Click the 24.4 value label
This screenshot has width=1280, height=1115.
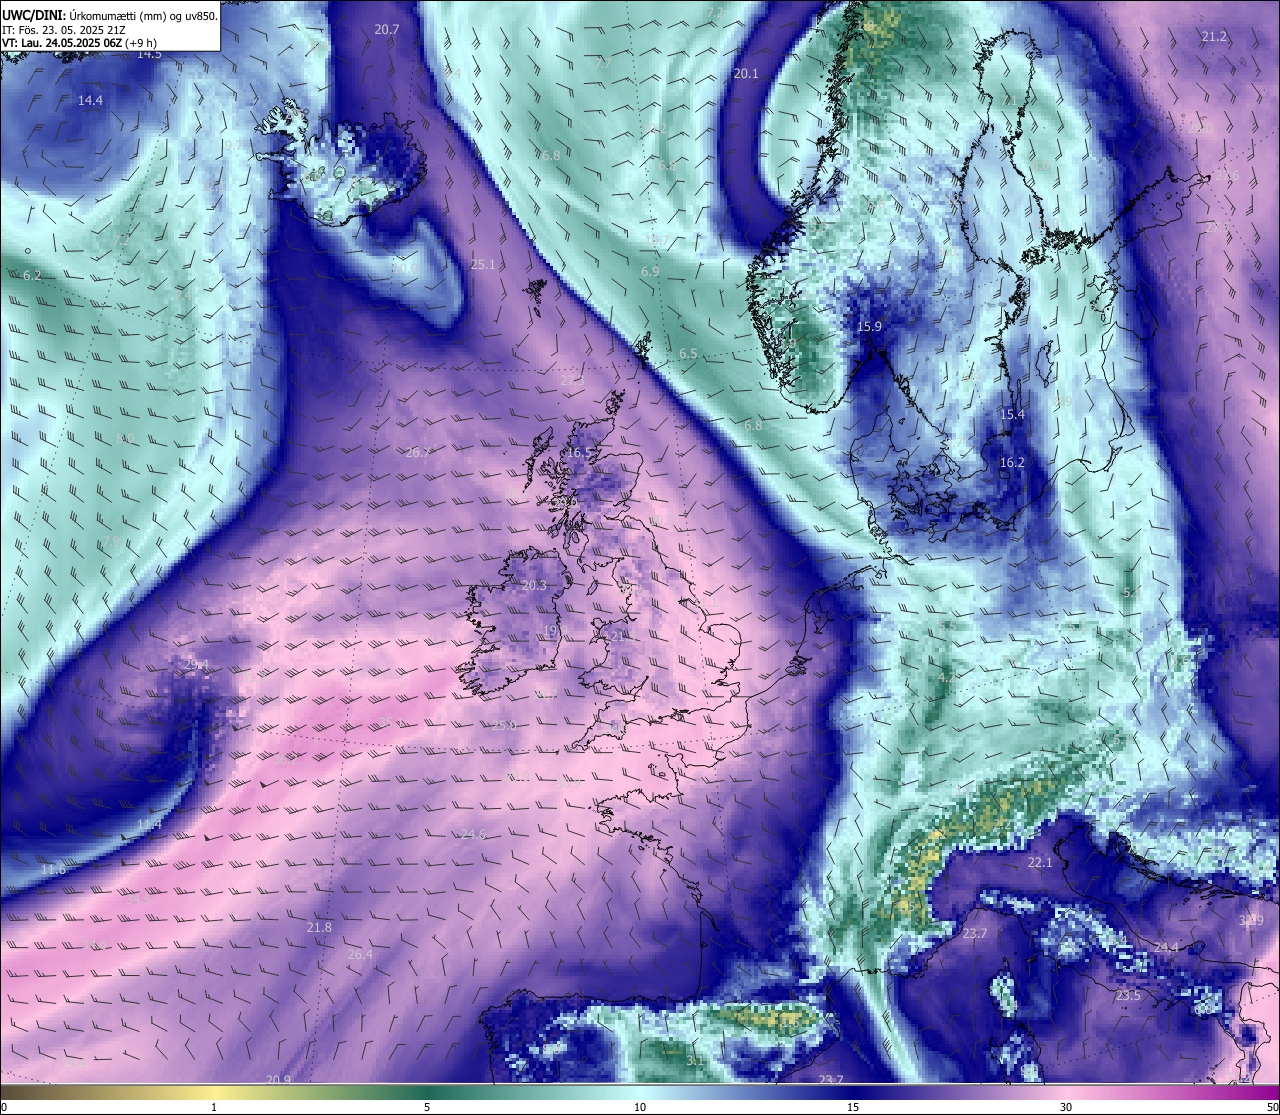click(1166, 948)
